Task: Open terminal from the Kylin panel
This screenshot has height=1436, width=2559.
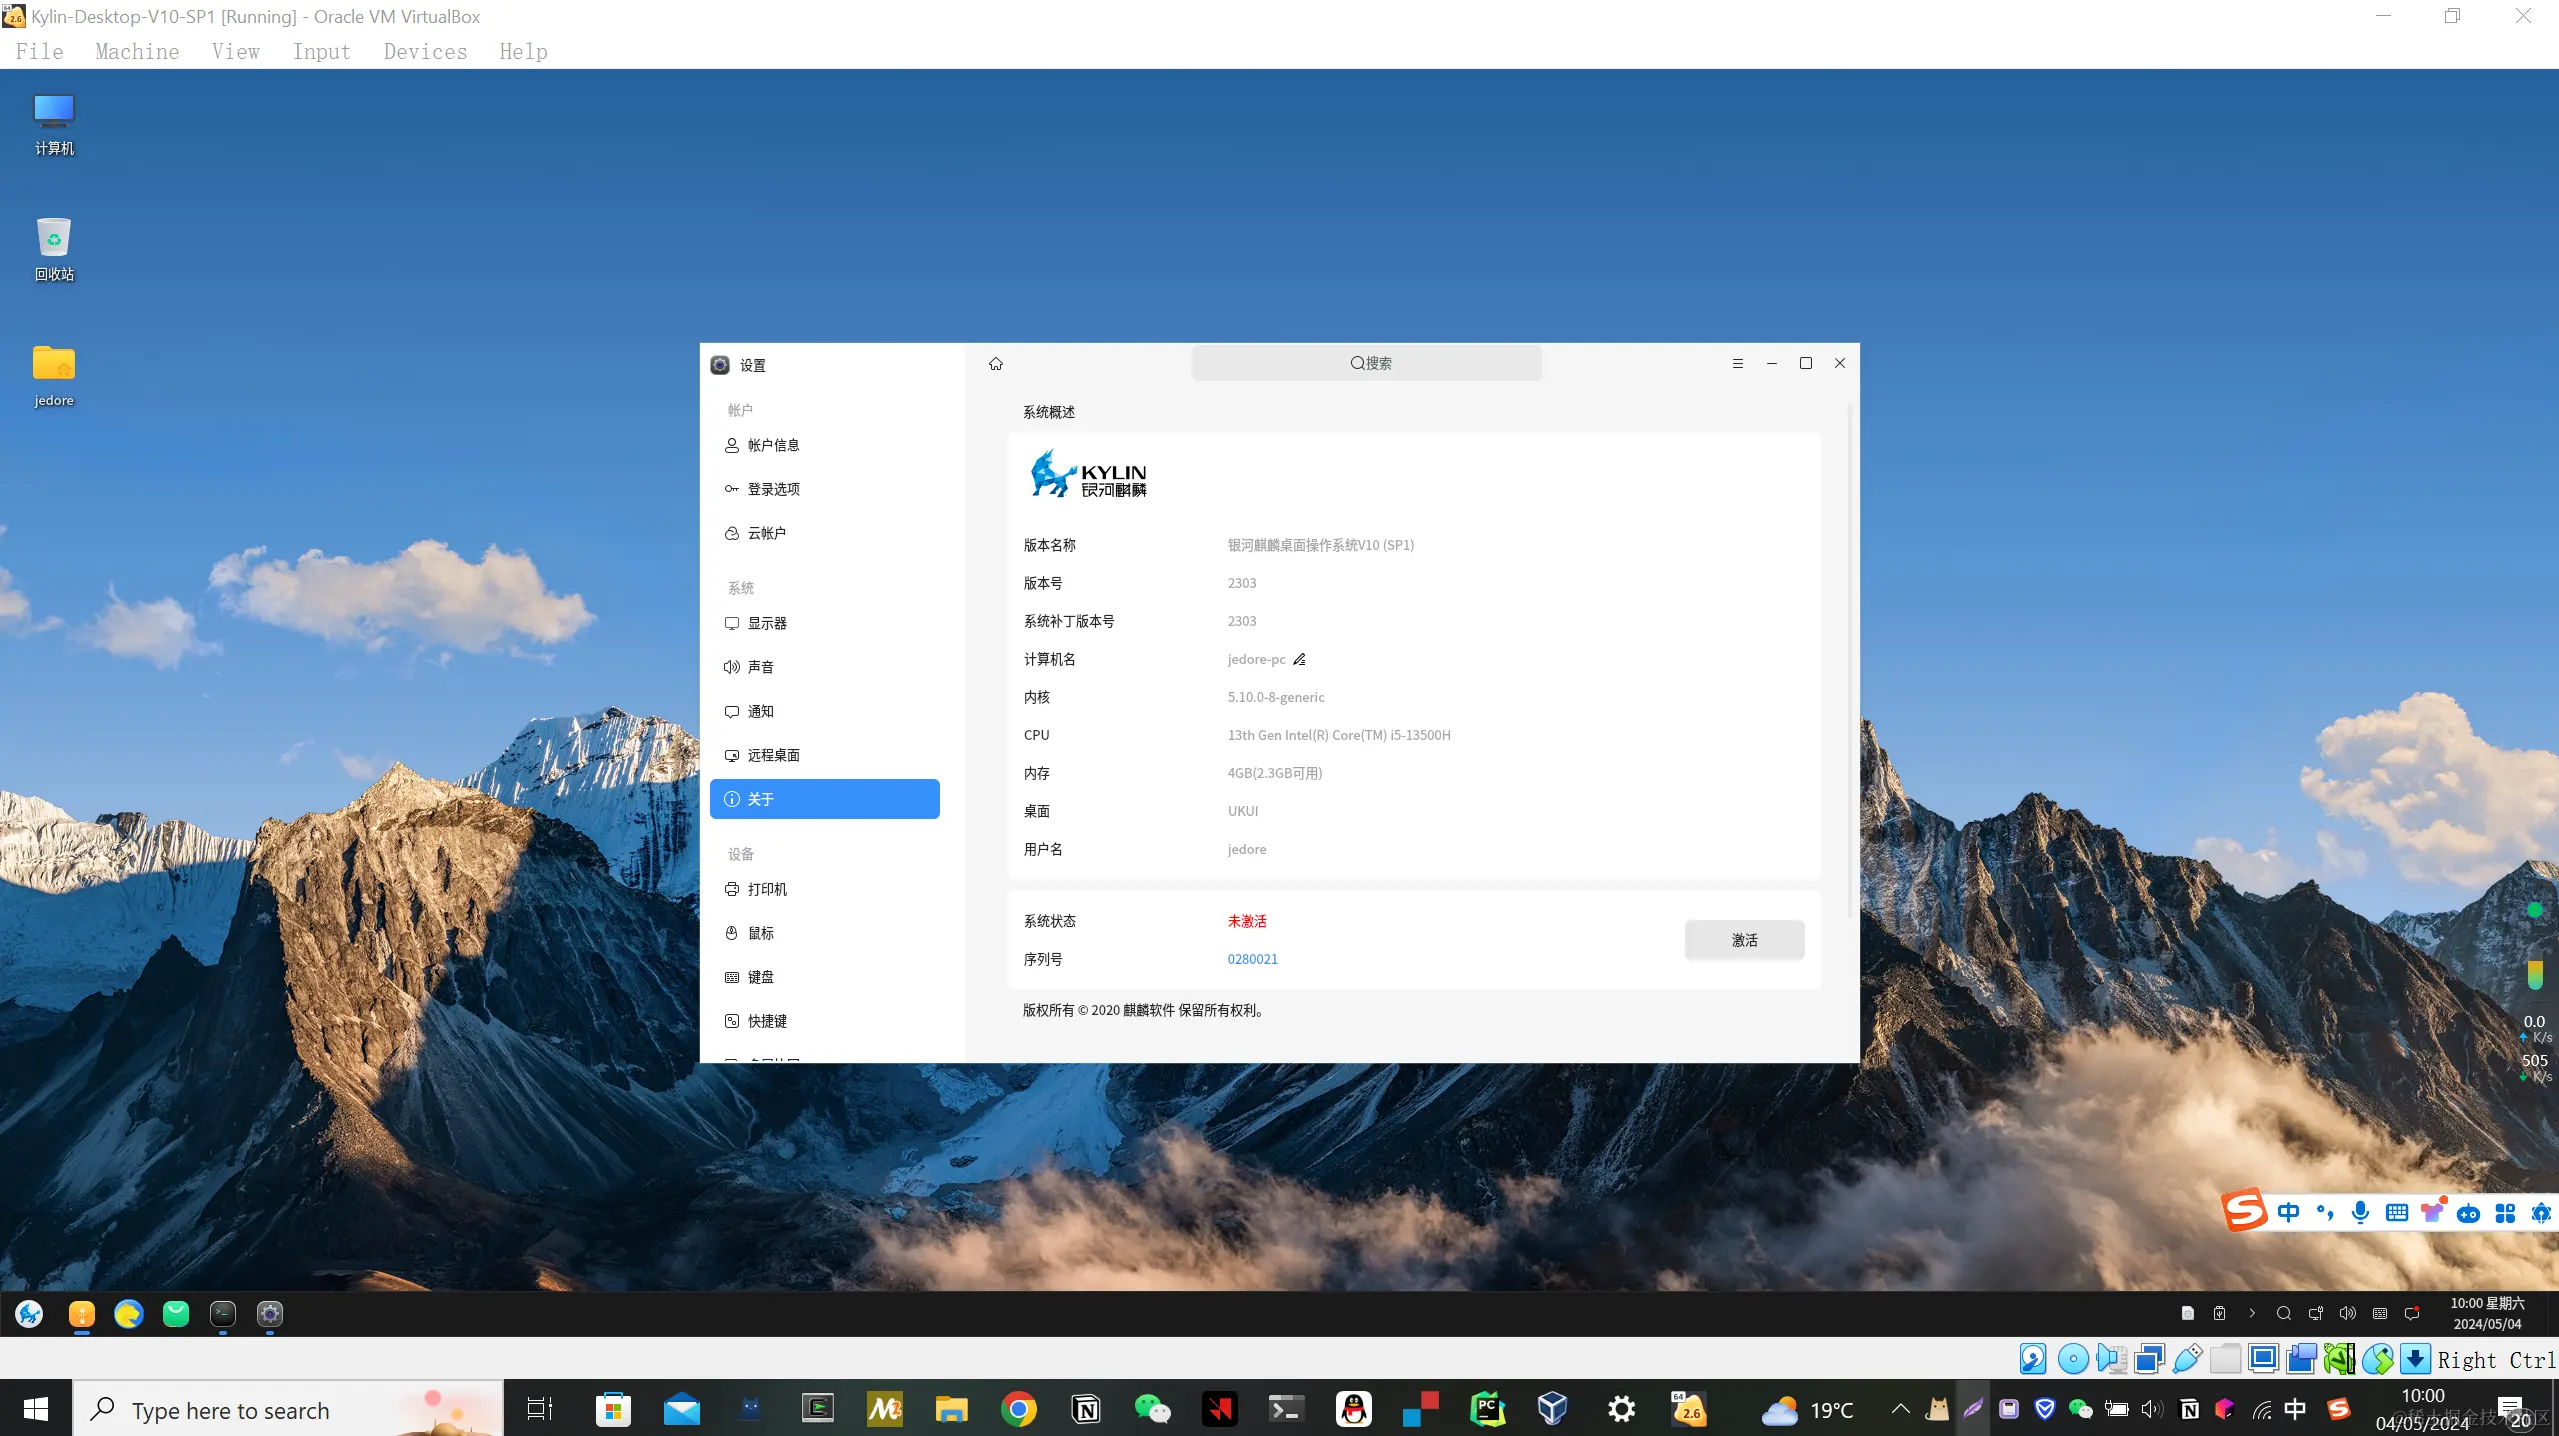Action: click(222, 1314)
